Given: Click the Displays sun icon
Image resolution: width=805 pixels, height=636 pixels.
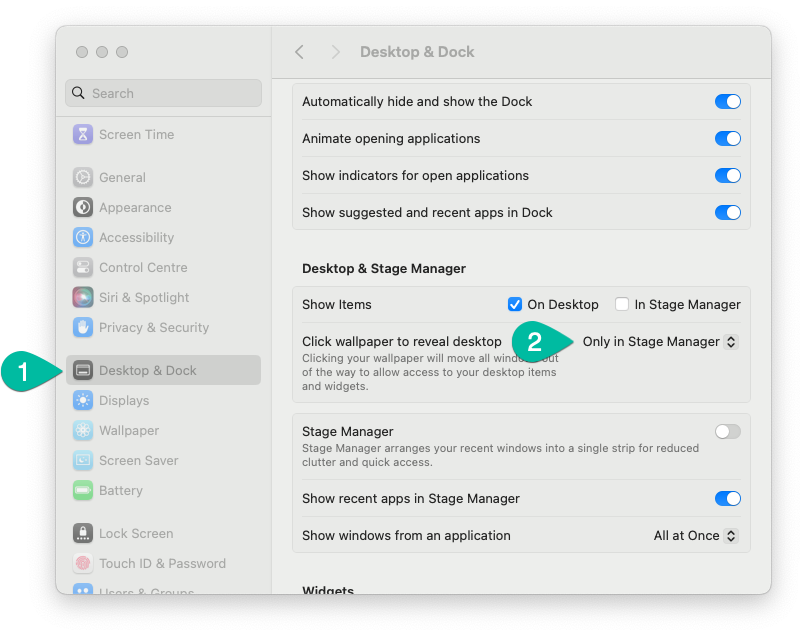Looking at the screenshot, I should [x=83, y=400].
